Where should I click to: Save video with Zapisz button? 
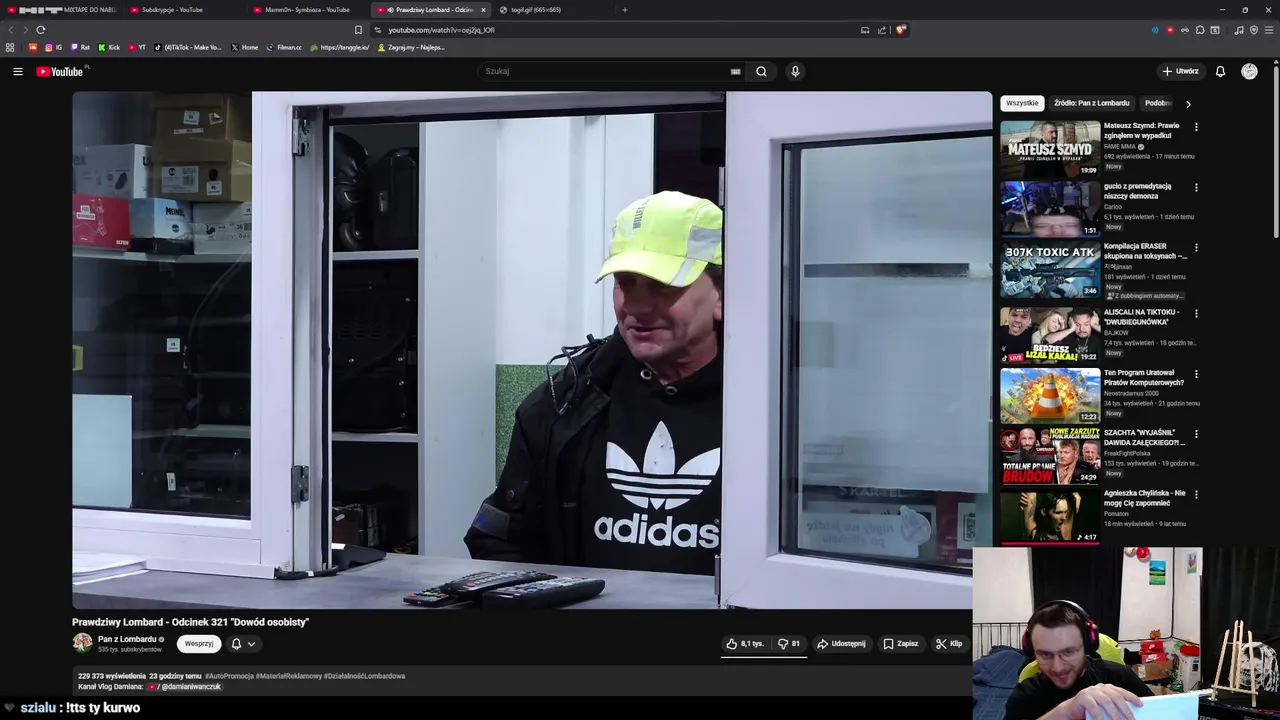(900, 644)
